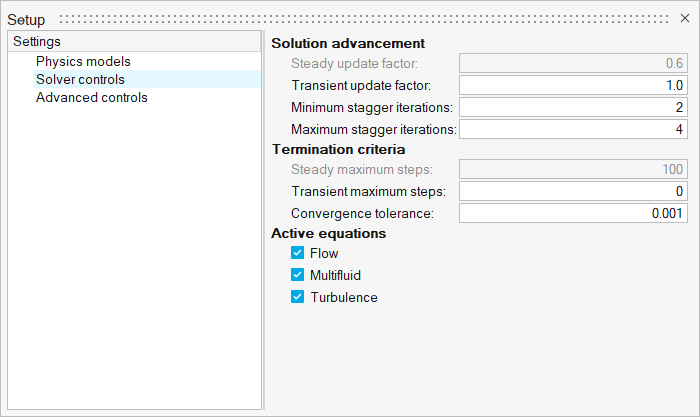
Task: Click the Active equations heading
Action: (x=329, y=233)
